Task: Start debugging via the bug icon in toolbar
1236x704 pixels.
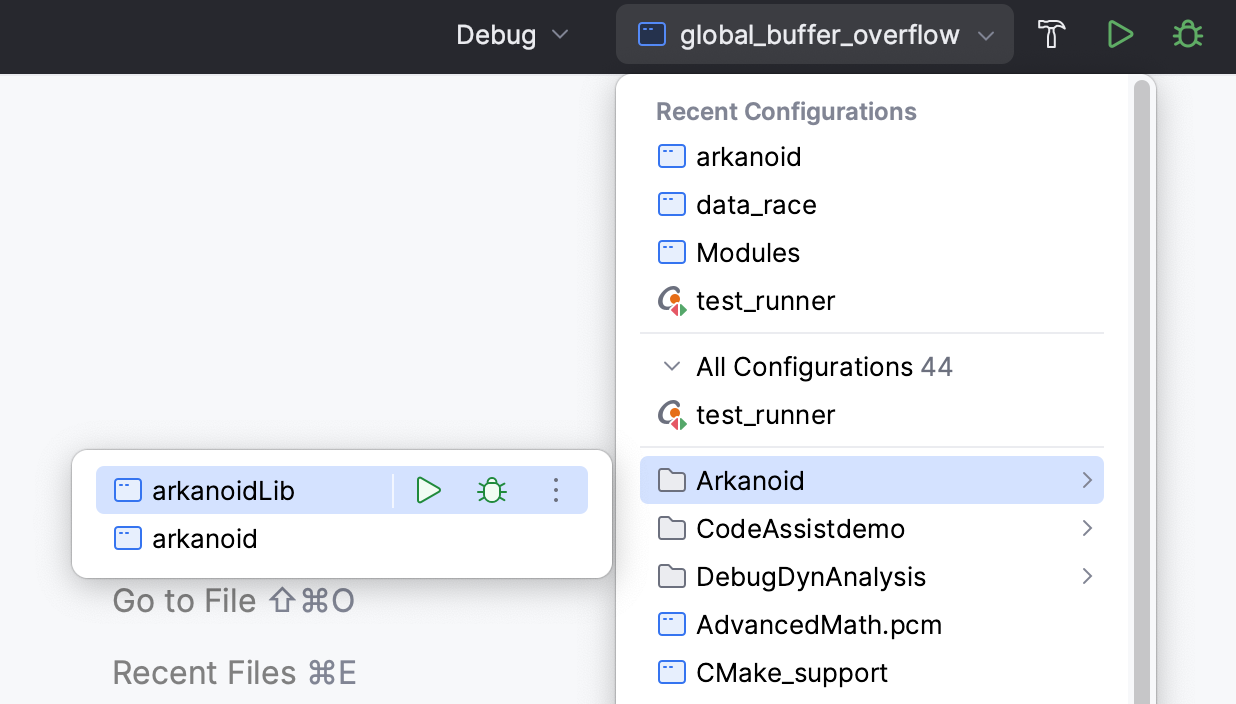Action: [x=1188, y=33]
